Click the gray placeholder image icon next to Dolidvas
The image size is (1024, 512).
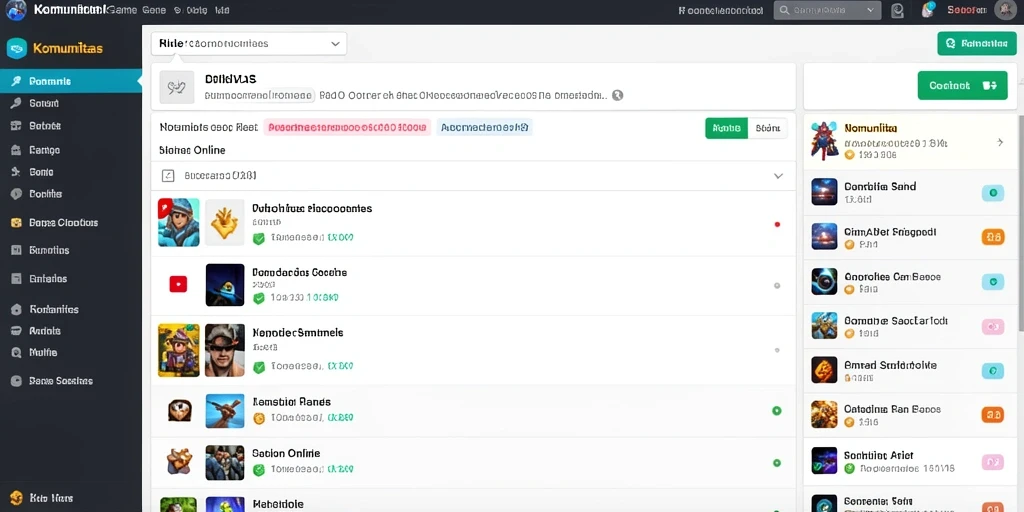click(177, 88)
